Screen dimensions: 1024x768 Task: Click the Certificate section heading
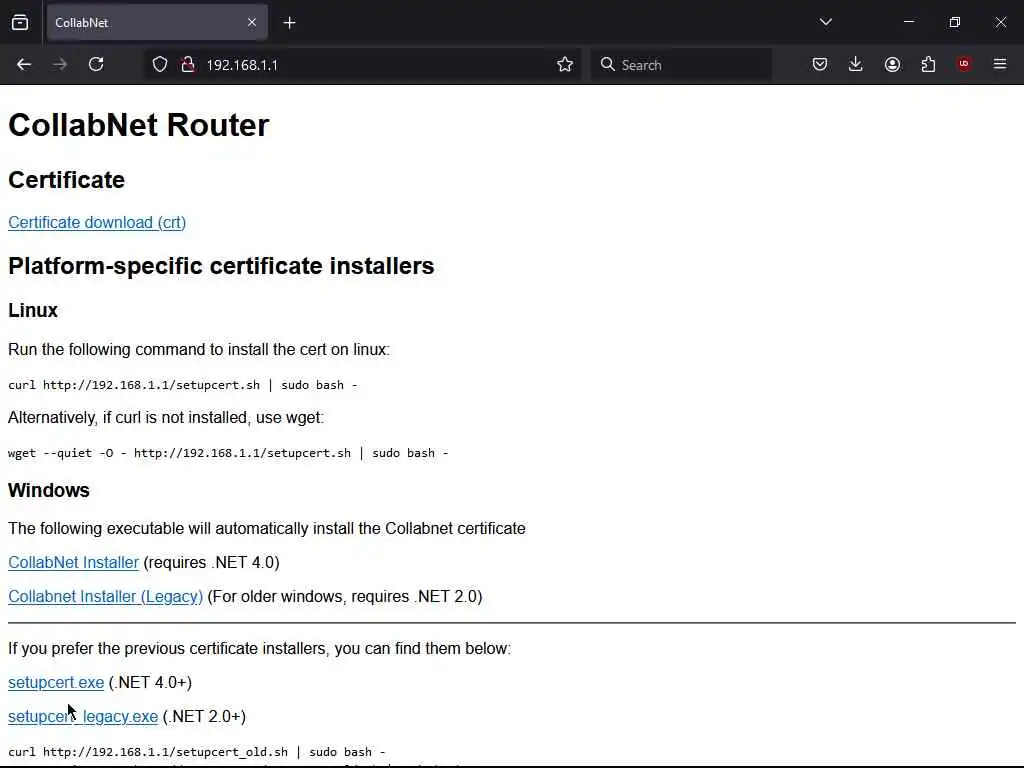pos(66,180)
